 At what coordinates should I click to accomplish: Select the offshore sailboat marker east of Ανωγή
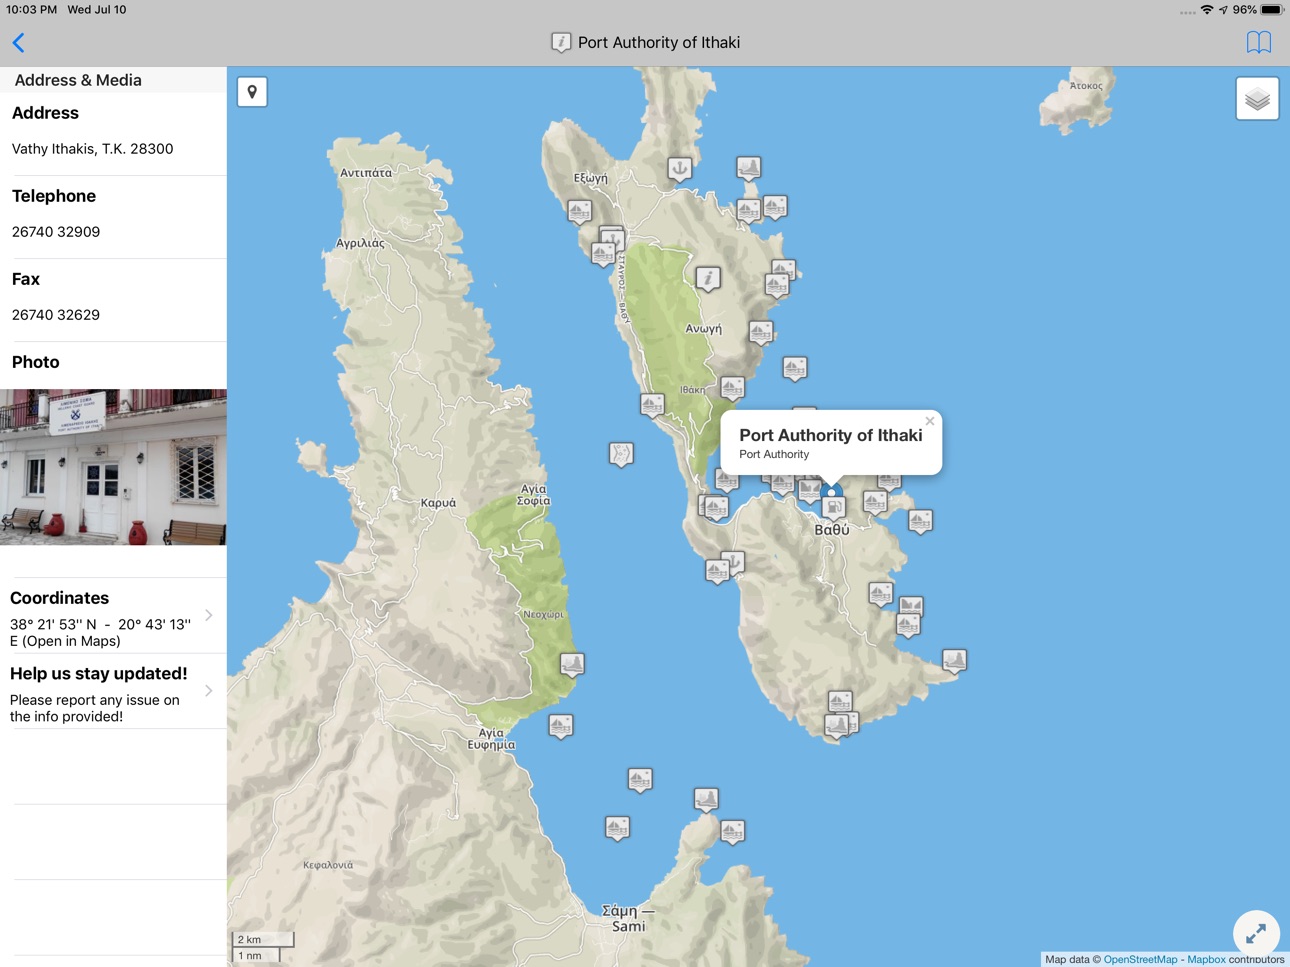point(794,368)
